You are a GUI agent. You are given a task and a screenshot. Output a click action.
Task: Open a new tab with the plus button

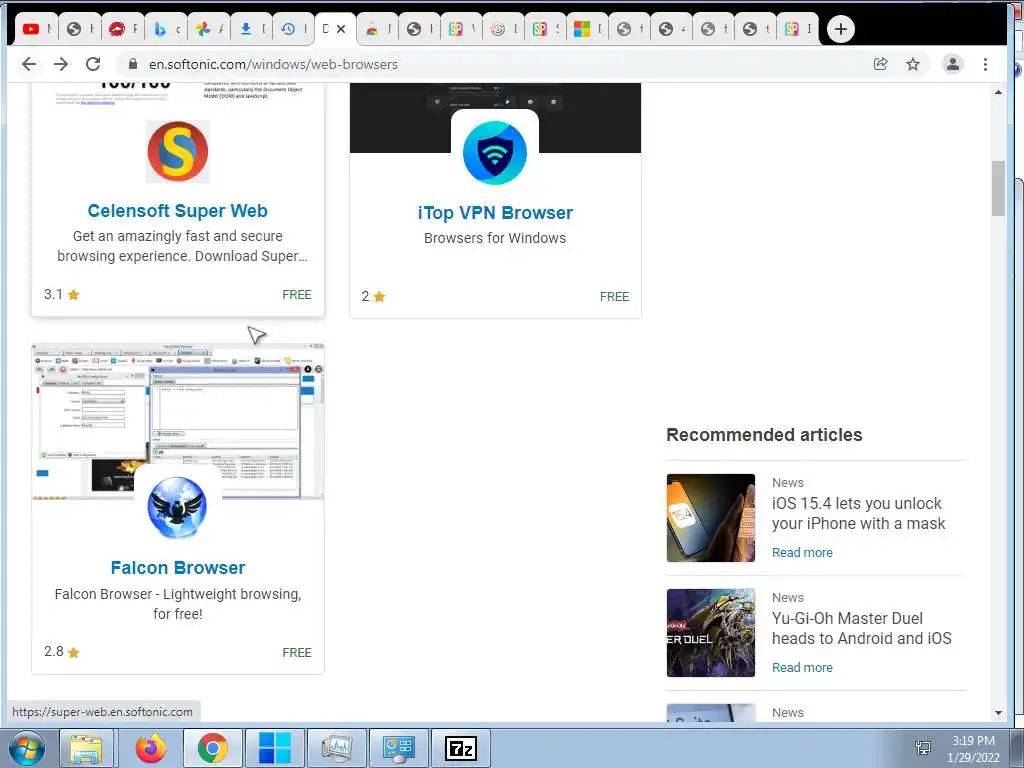click(x=840, y=29)
